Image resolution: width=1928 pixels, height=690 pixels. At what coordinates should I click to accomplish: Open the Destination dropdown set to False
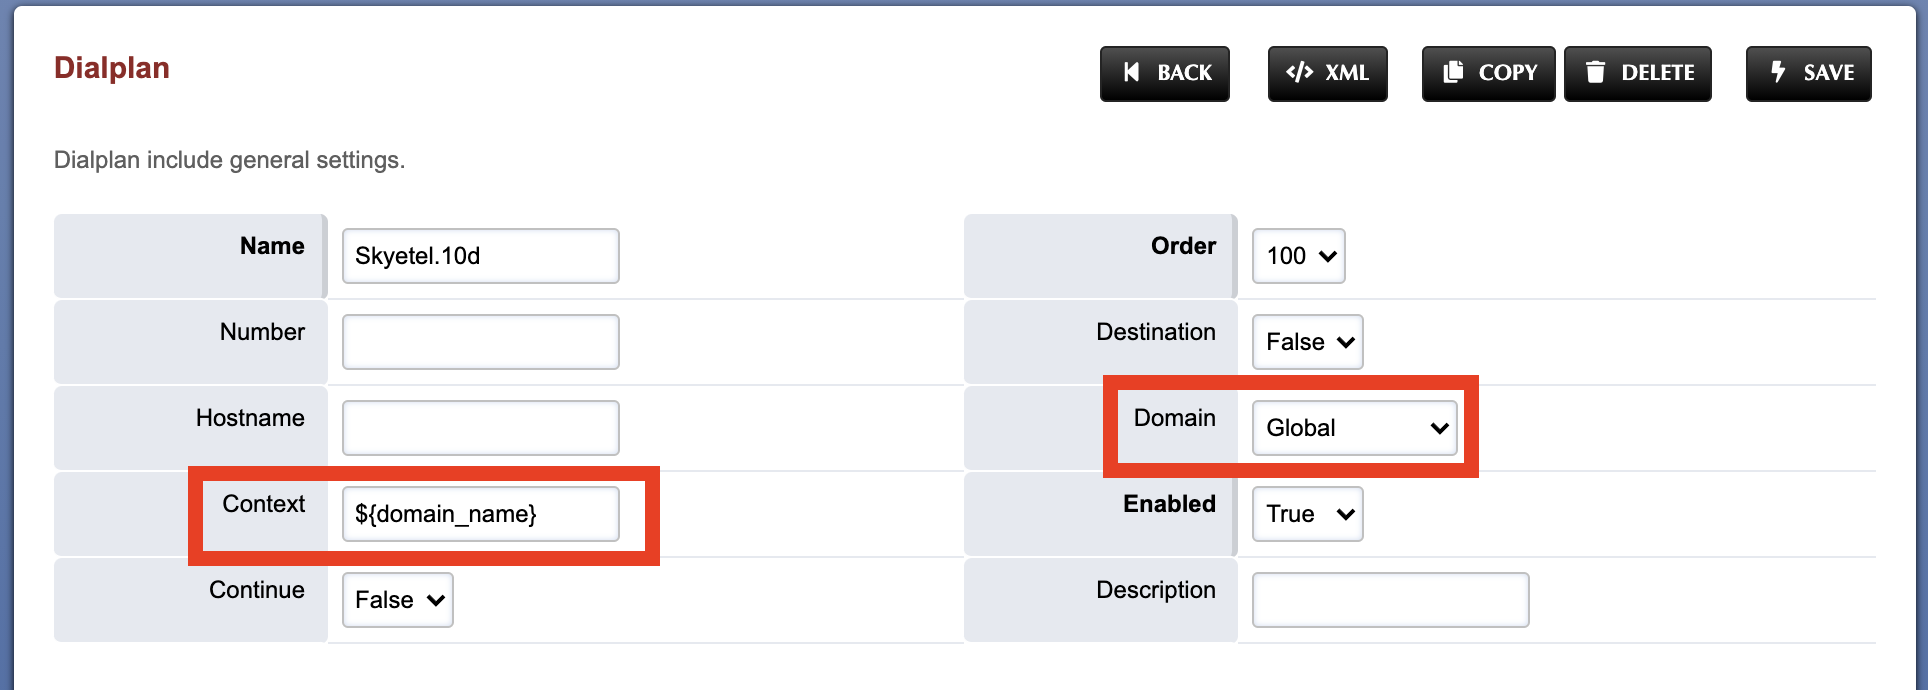[x=1307, y=342]
